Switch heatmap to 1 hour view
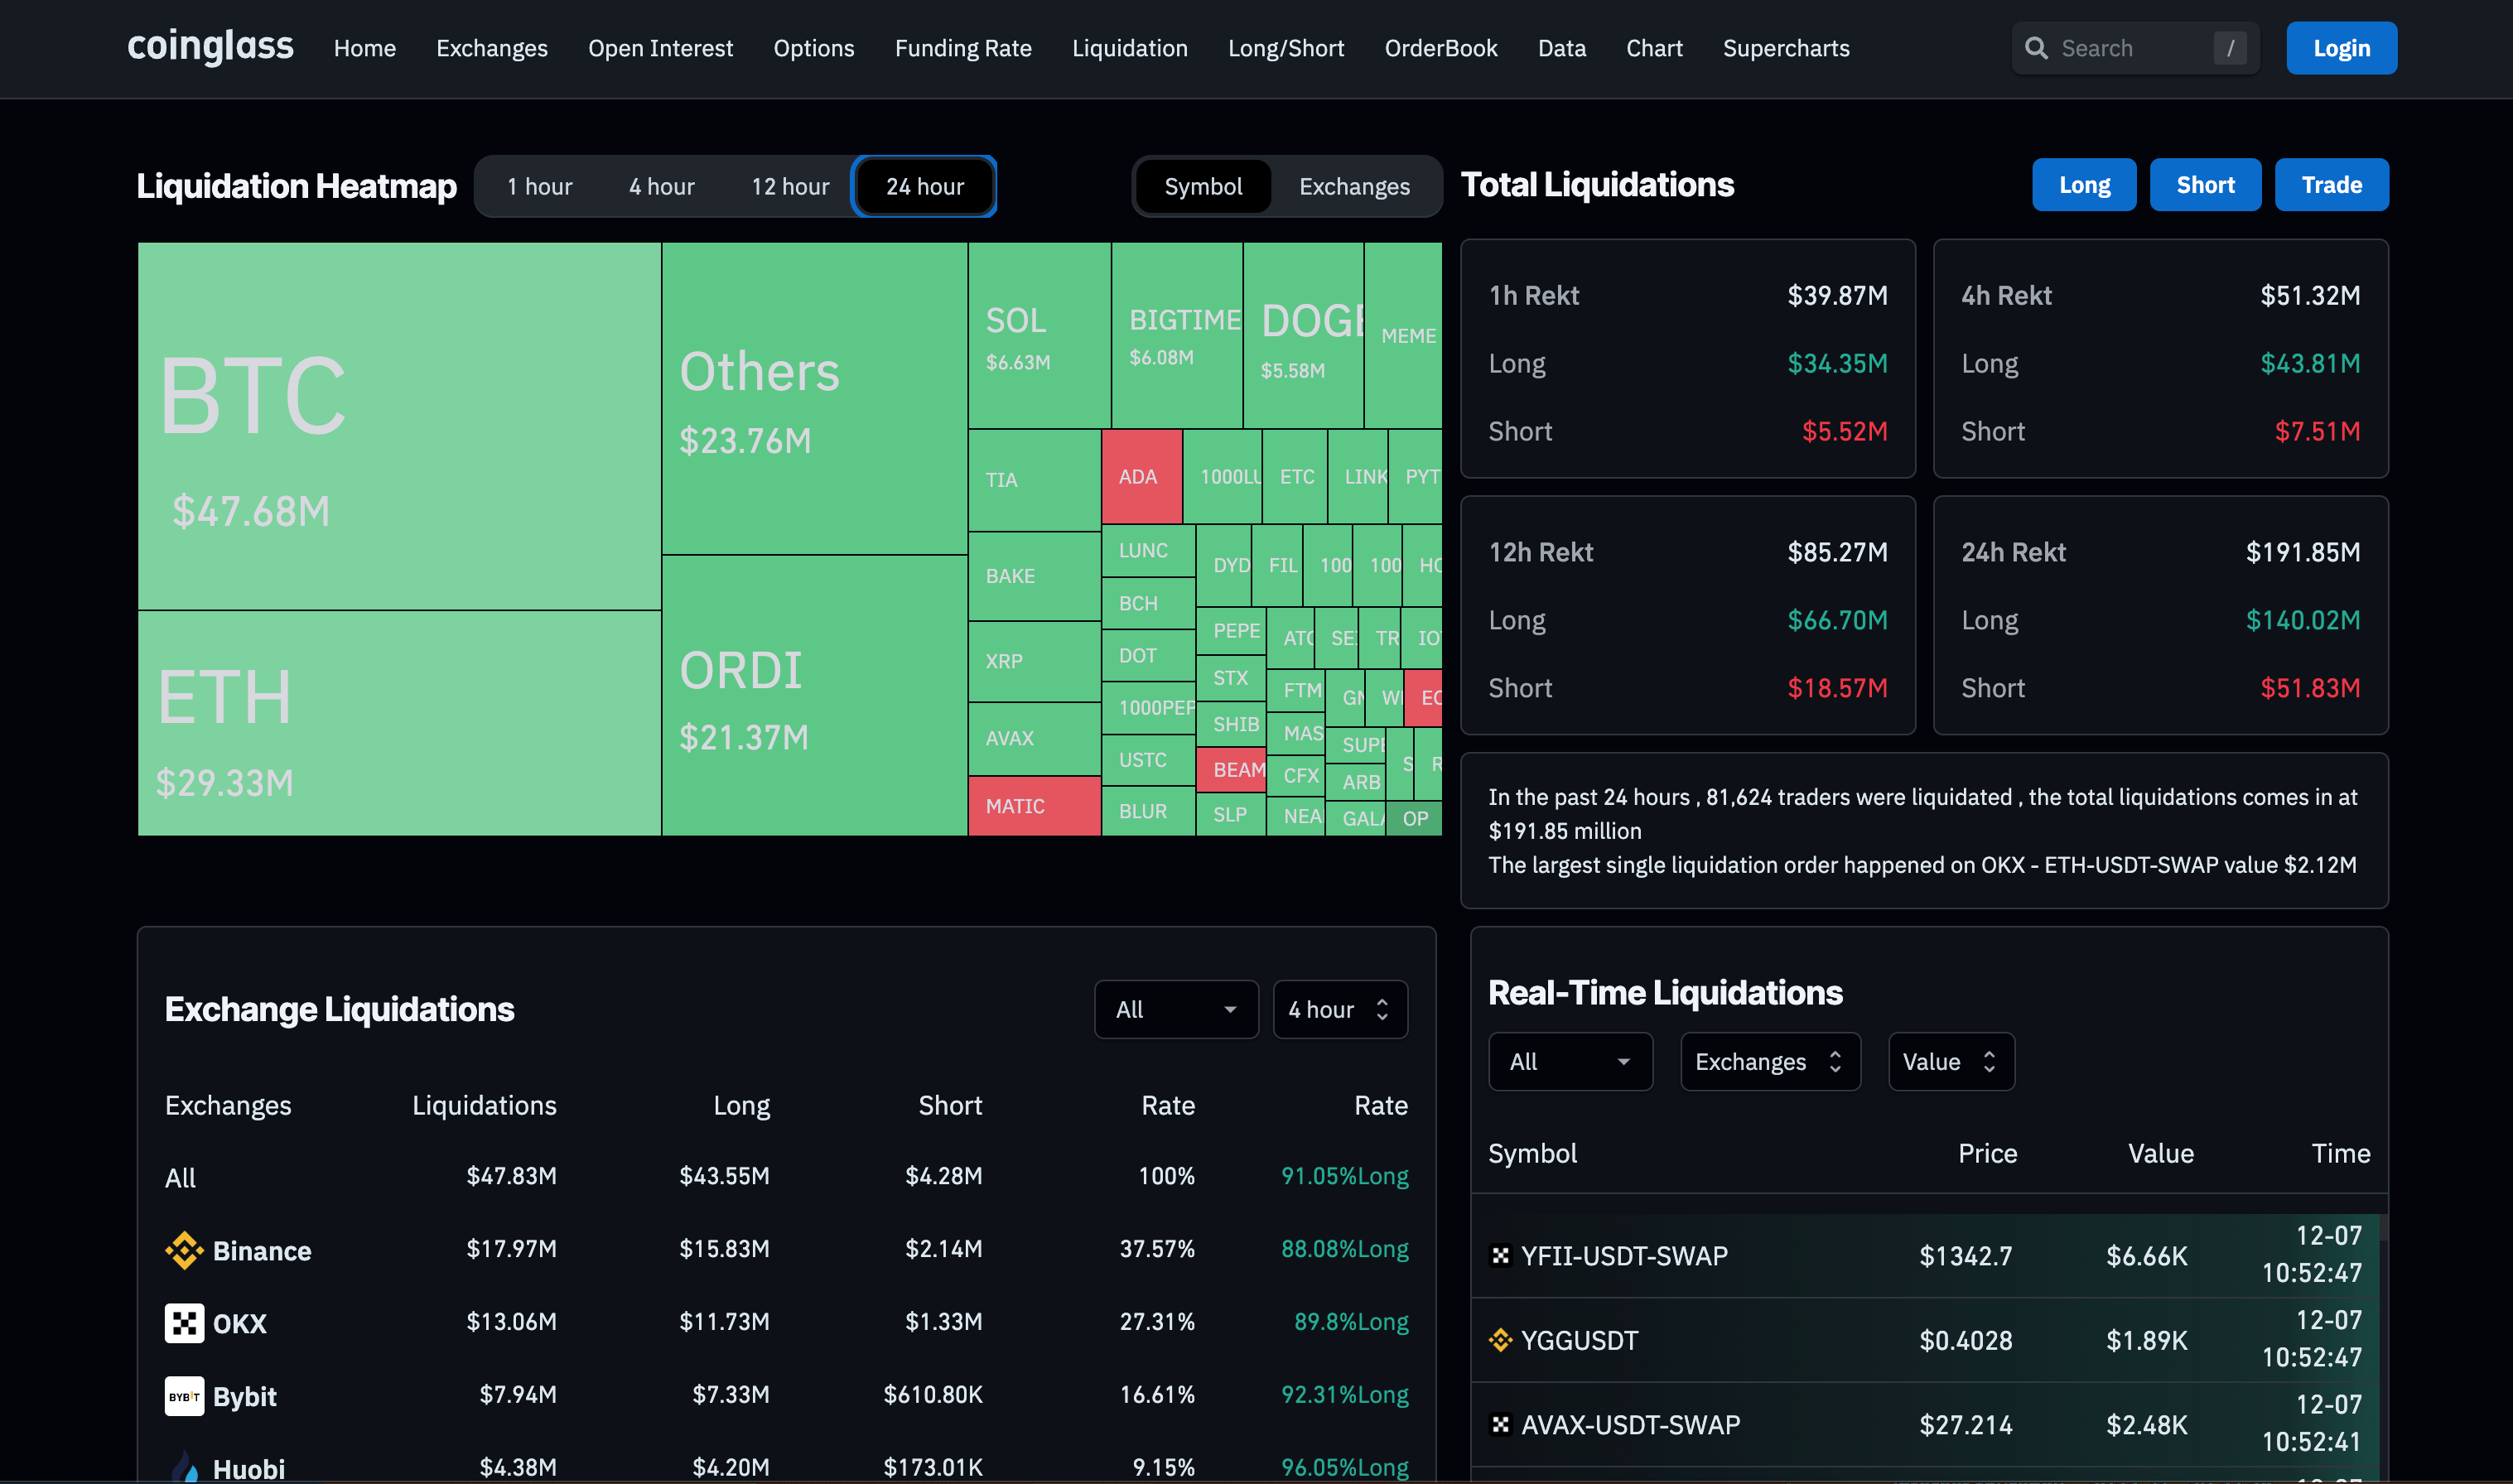 pos(540,186)
